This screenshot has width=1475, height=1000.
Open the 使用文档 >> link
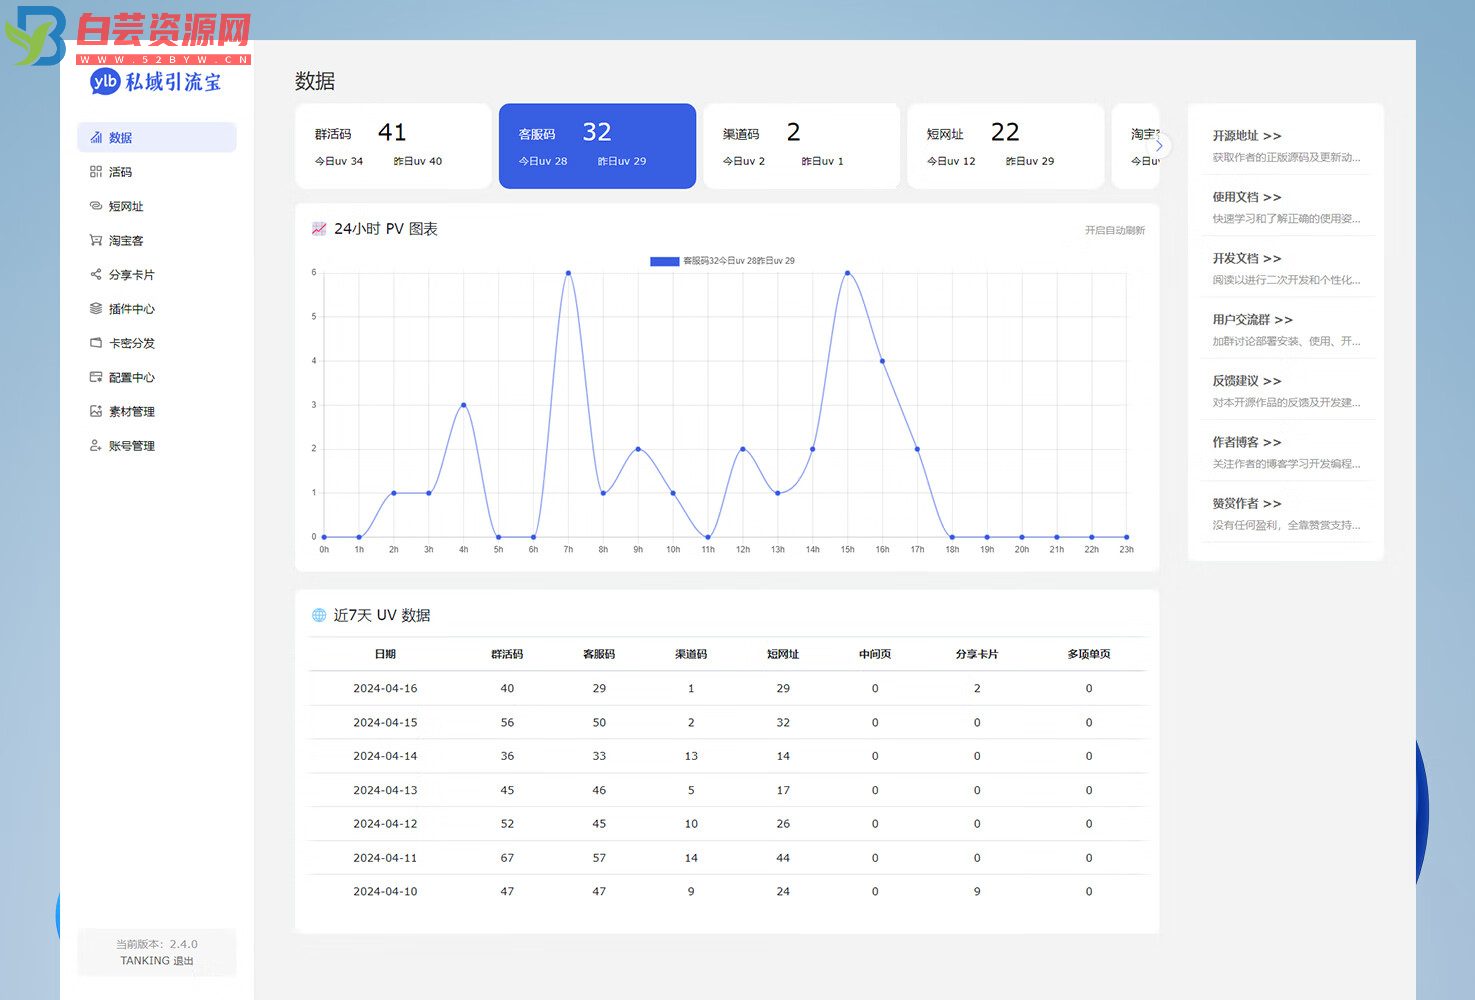1247,197
